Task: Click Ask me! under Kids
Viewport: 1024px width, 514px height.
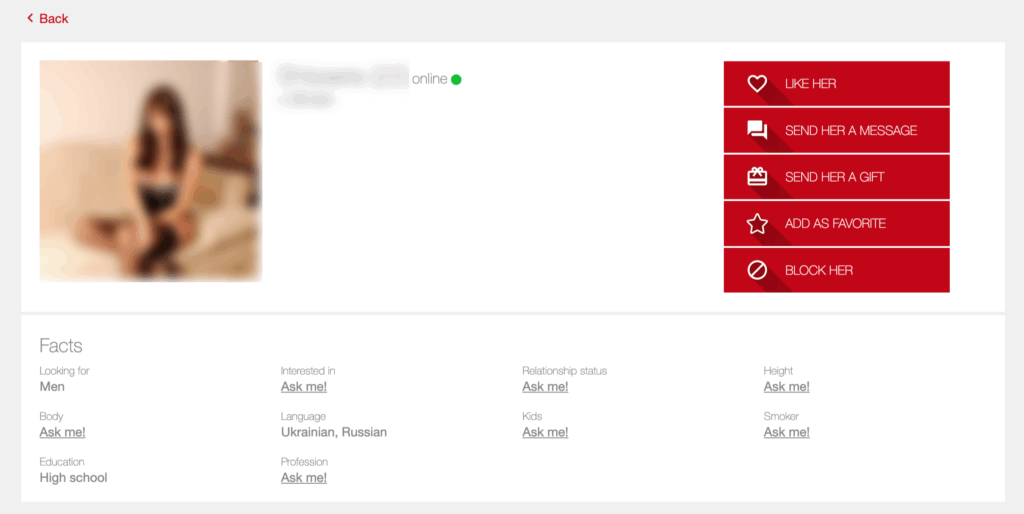Action: pos(545,432)
